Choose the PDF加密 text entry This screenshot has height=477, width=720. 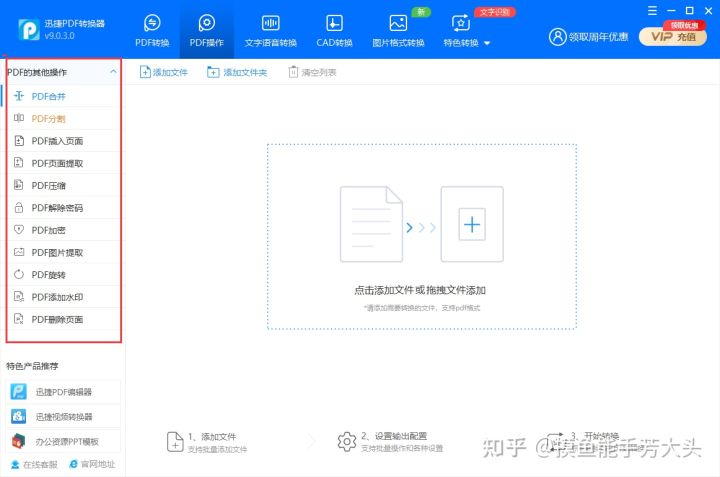49,230
